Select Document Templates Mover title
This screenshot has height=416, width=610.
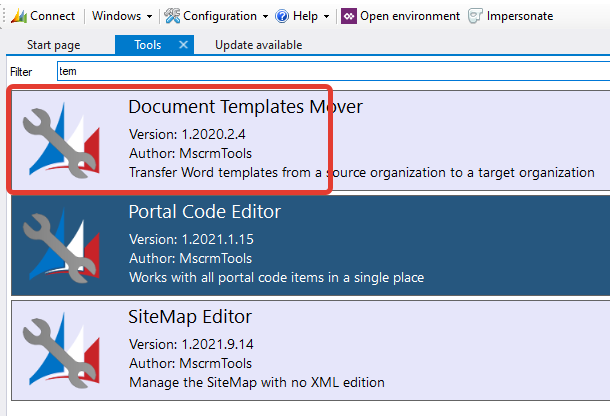click(x=245, y=107)
